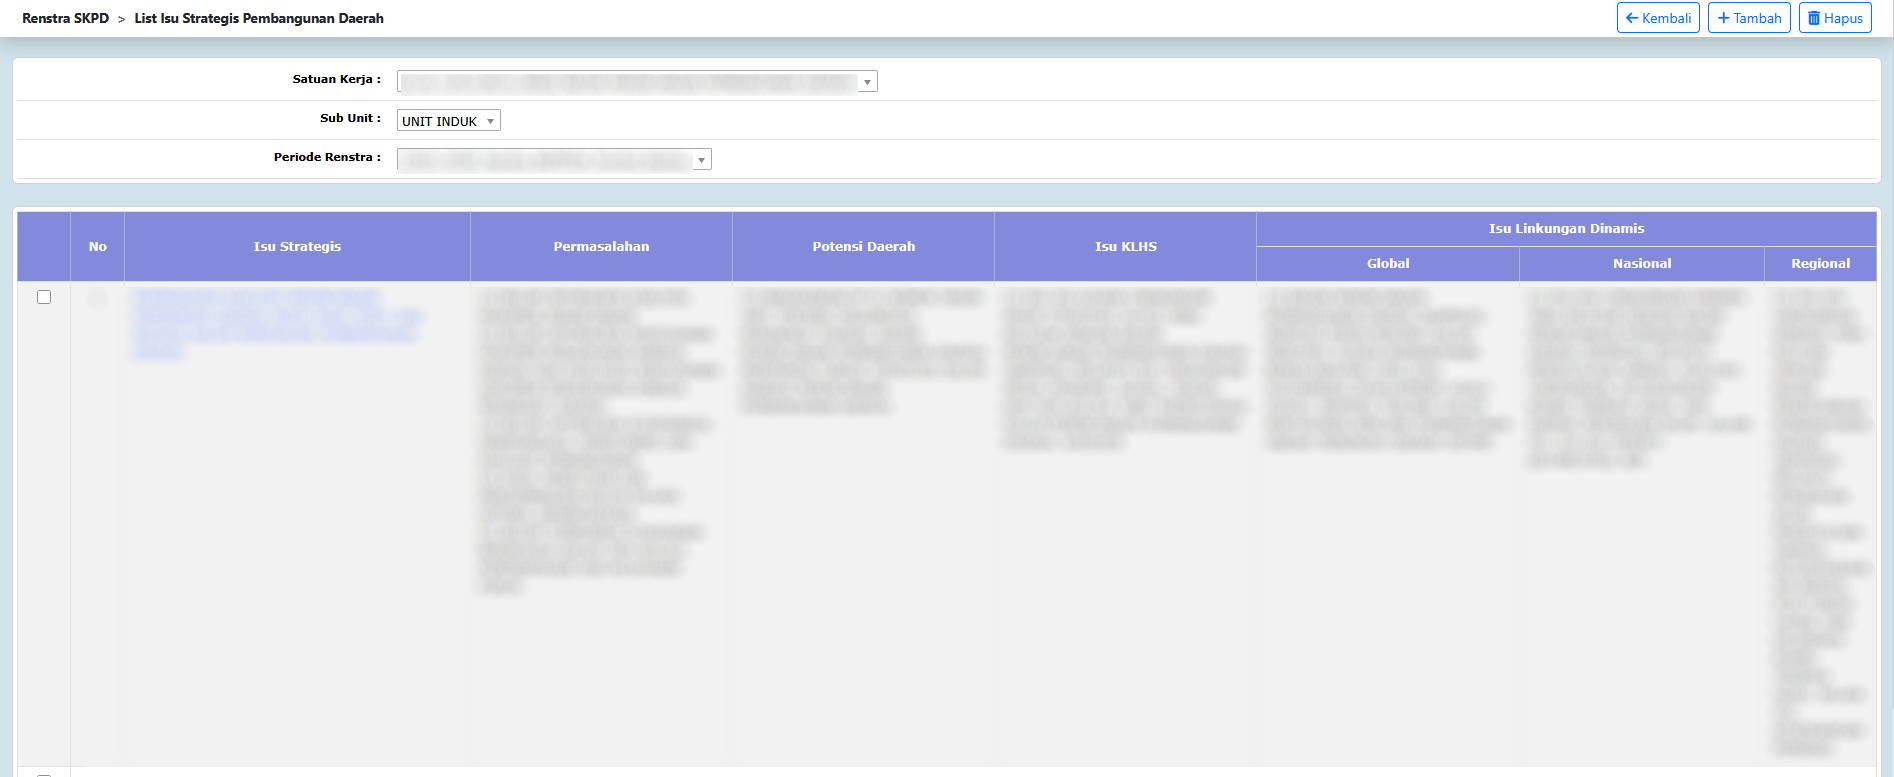1894x777 pixels.
Task: Select the Regional sub-column header
Action: 1820,264
